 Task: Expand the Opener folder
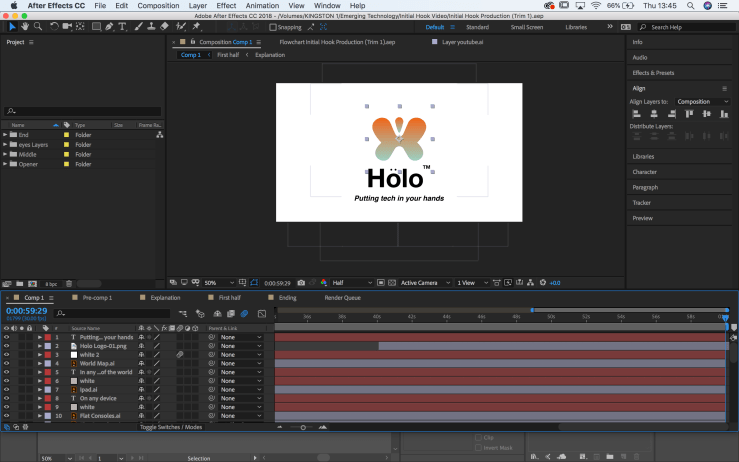click(x=5, y=164)
